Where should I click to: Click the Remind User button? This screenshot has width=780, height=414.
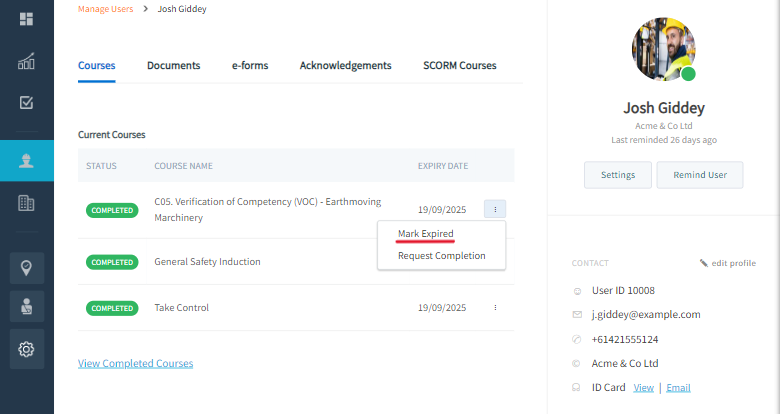pos(700,175)
